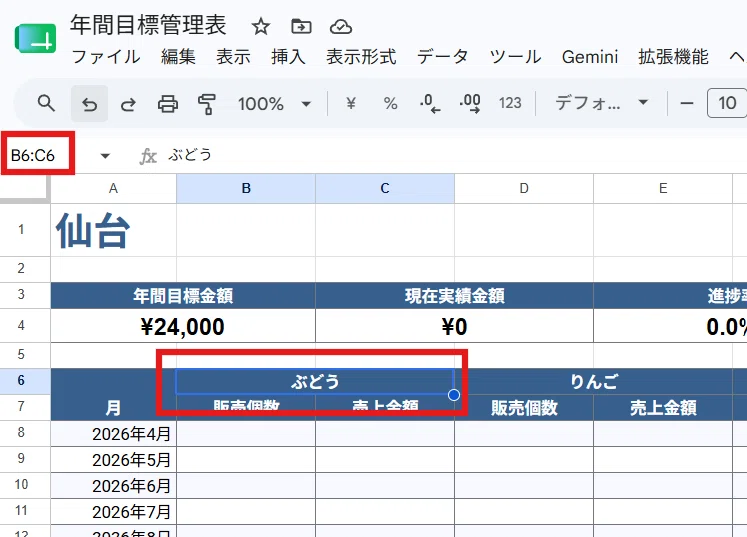
Task: Star the 年間目標管理表 document
Action: [x=261, y=27]
